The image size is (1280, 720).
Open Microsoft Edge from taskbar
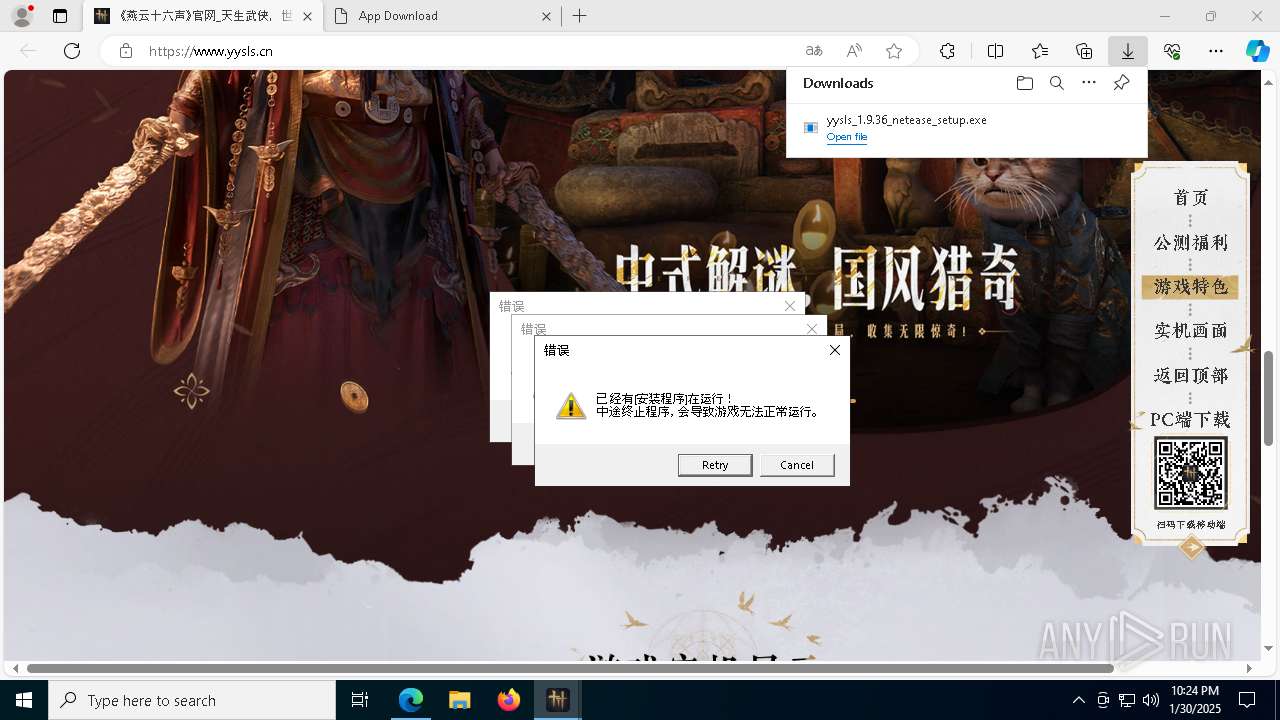[x=411, y=700]
